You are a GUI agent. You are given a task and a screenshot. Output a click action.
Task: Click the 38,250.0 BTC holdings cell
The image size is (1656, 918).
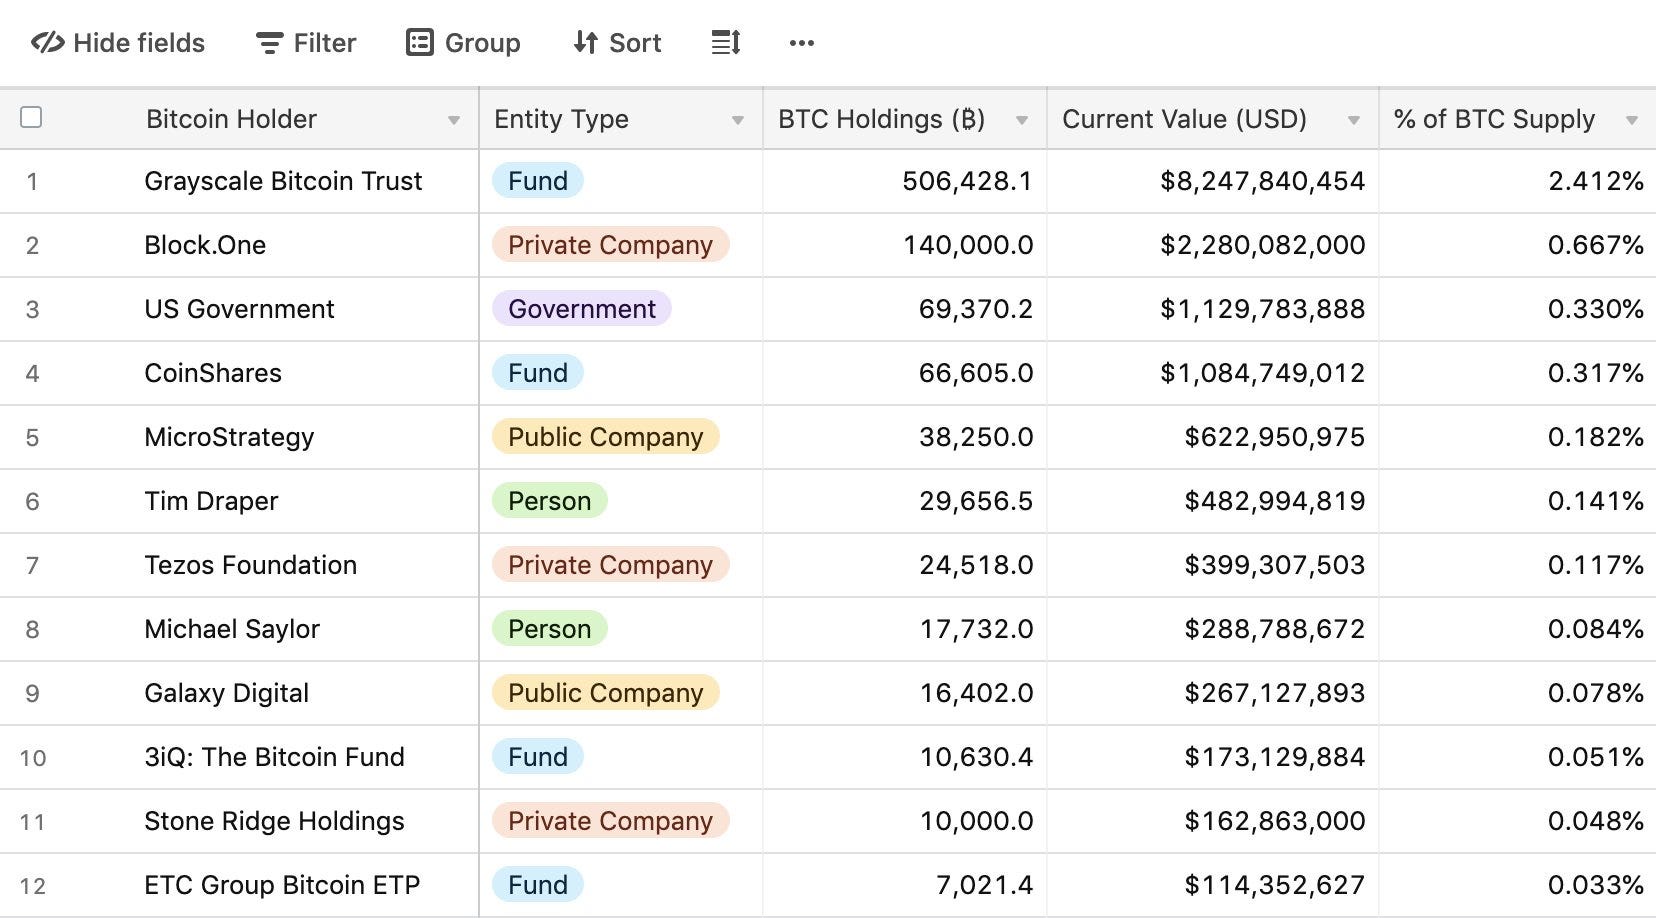pos(905,437)
